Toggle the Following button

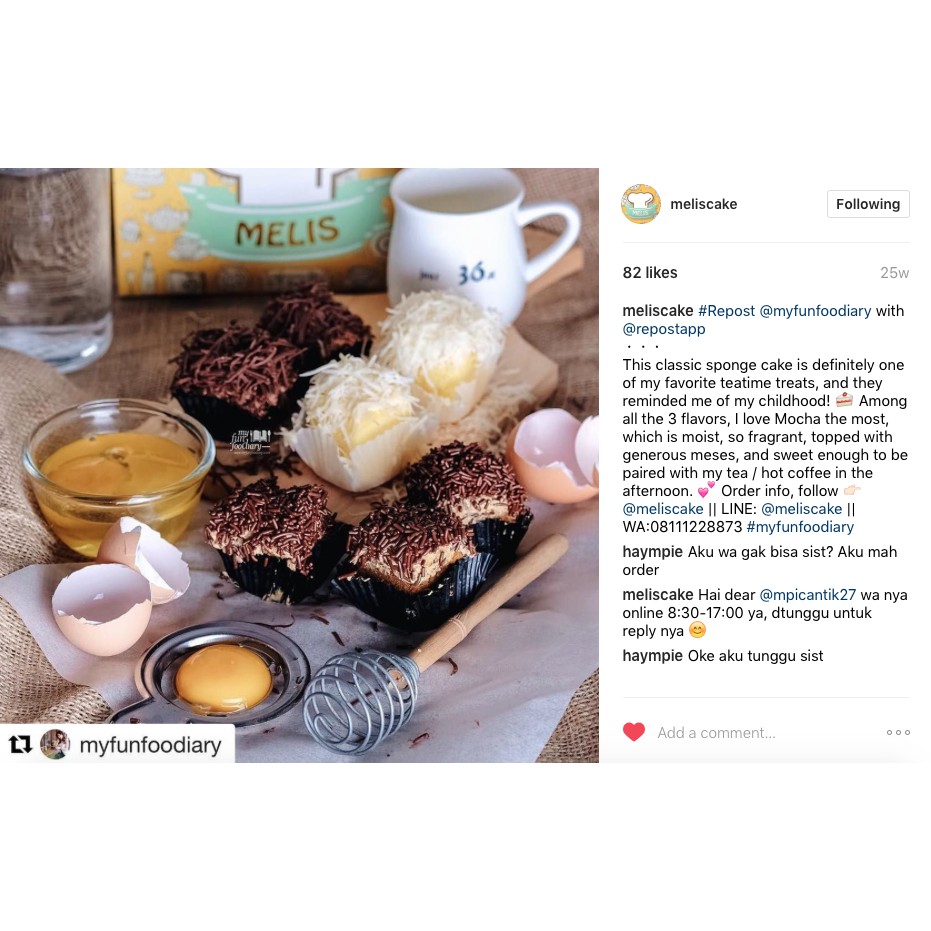pyautogui.click(x=867, y=204)
